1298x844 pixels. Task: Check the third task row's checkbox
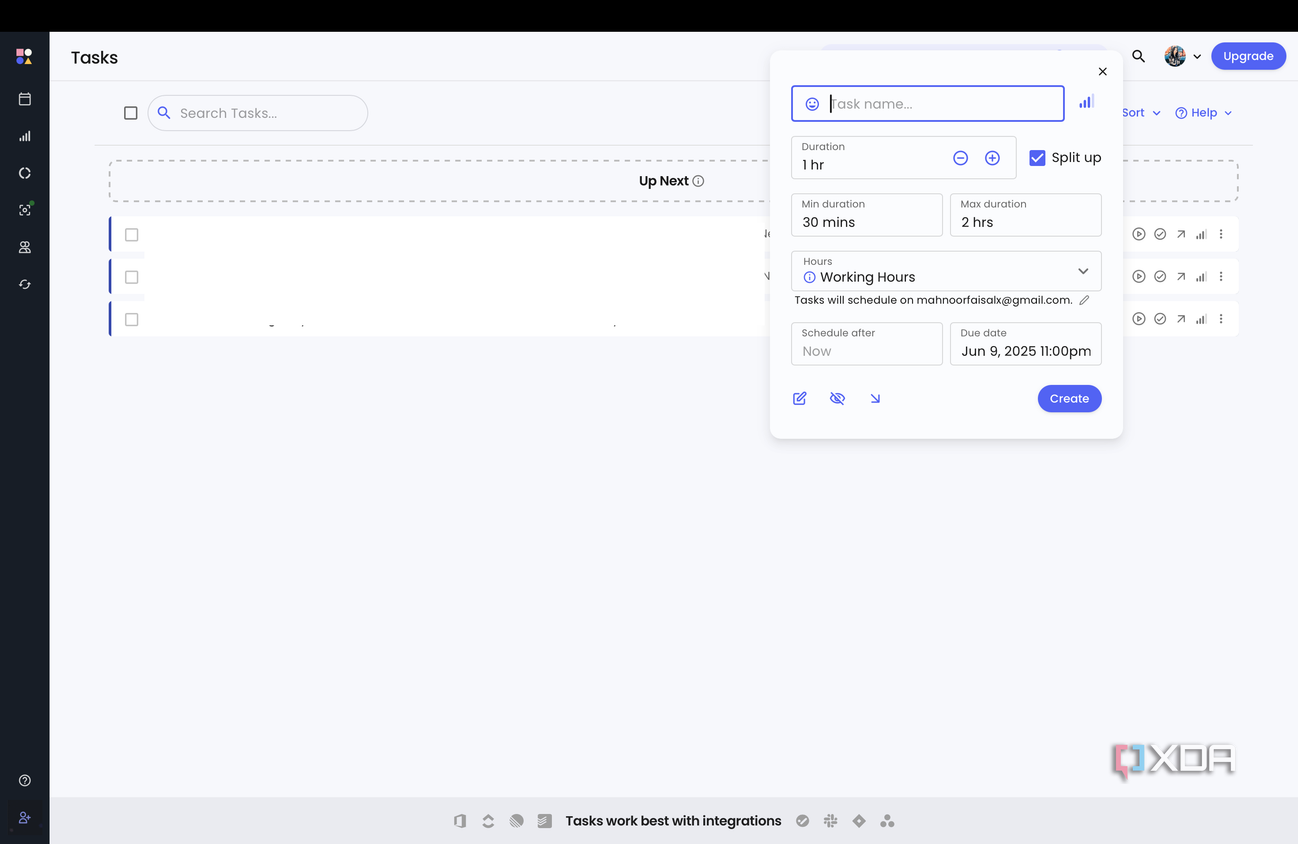pos(131,320)
